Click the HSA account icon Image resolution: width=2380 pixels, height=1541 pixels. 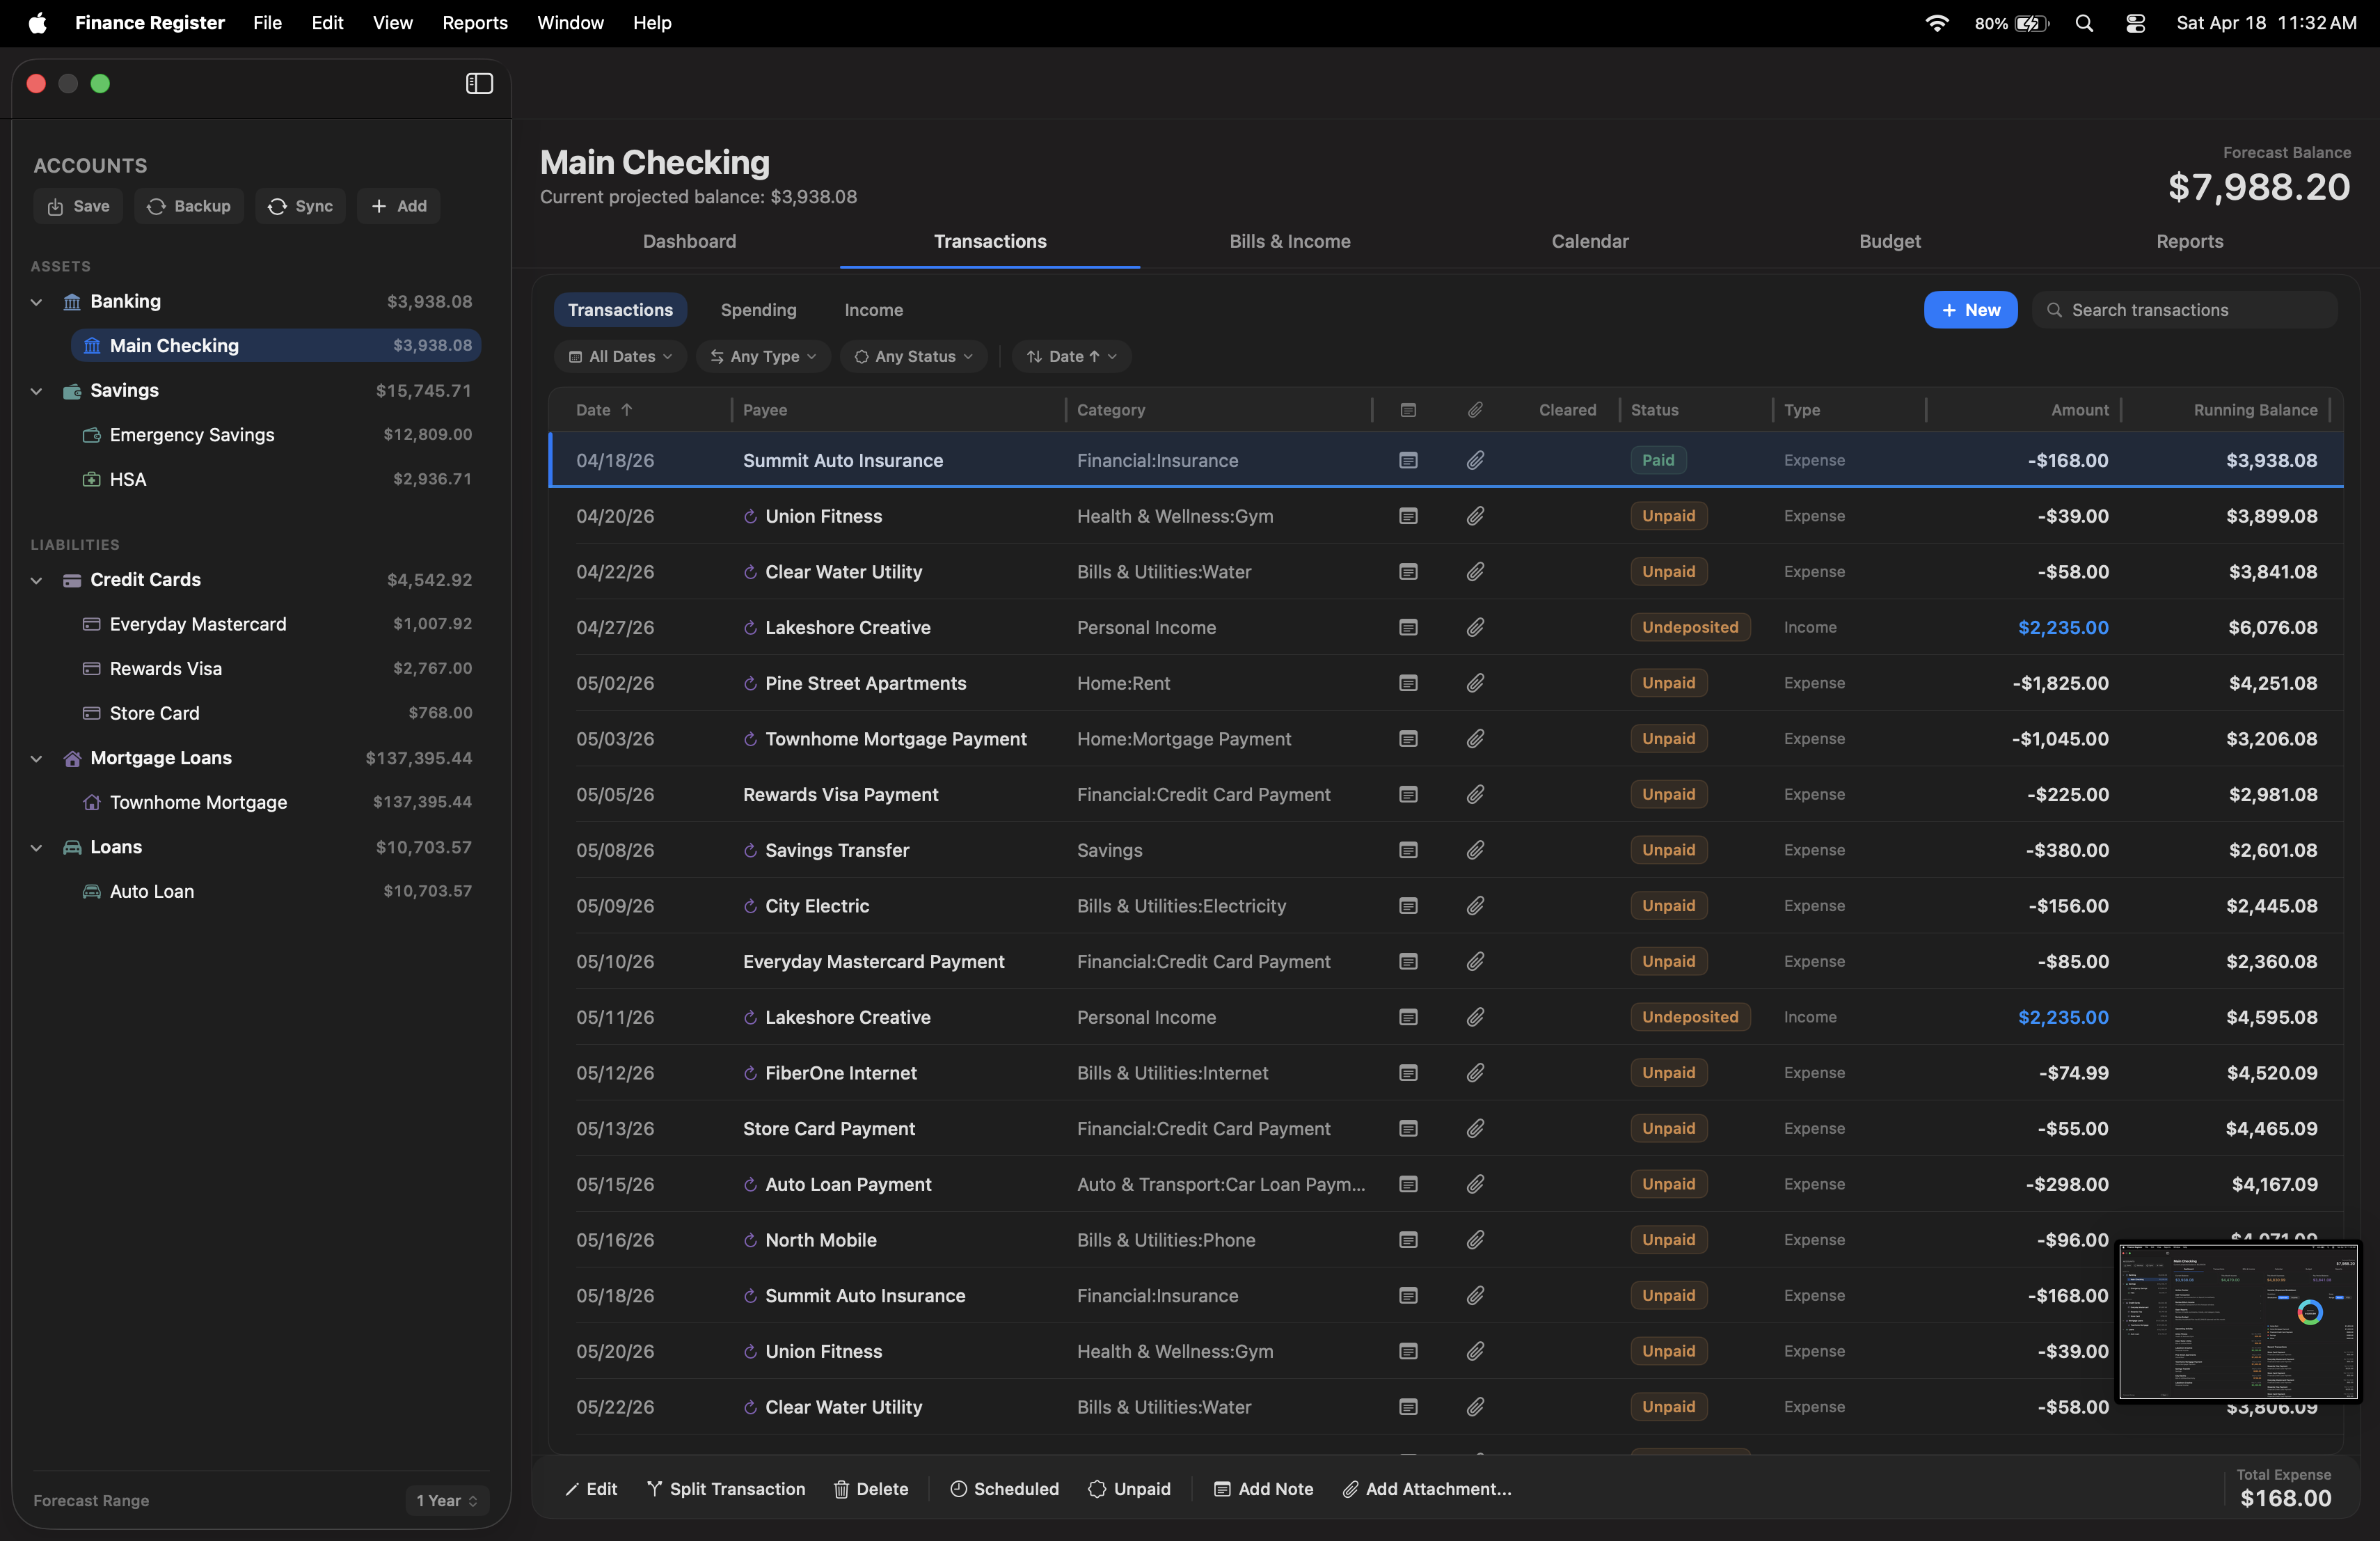click(x=91, y=480)
